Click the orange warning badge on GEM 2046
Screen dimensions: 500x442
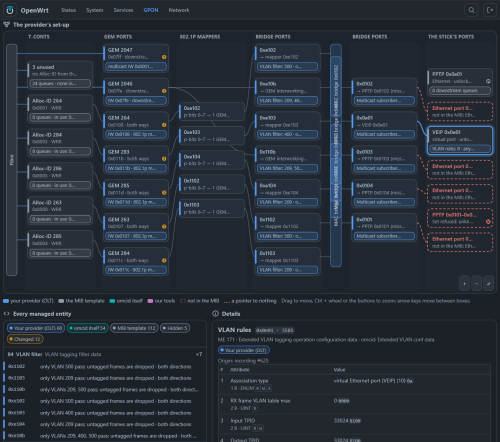tap(164, 91)
